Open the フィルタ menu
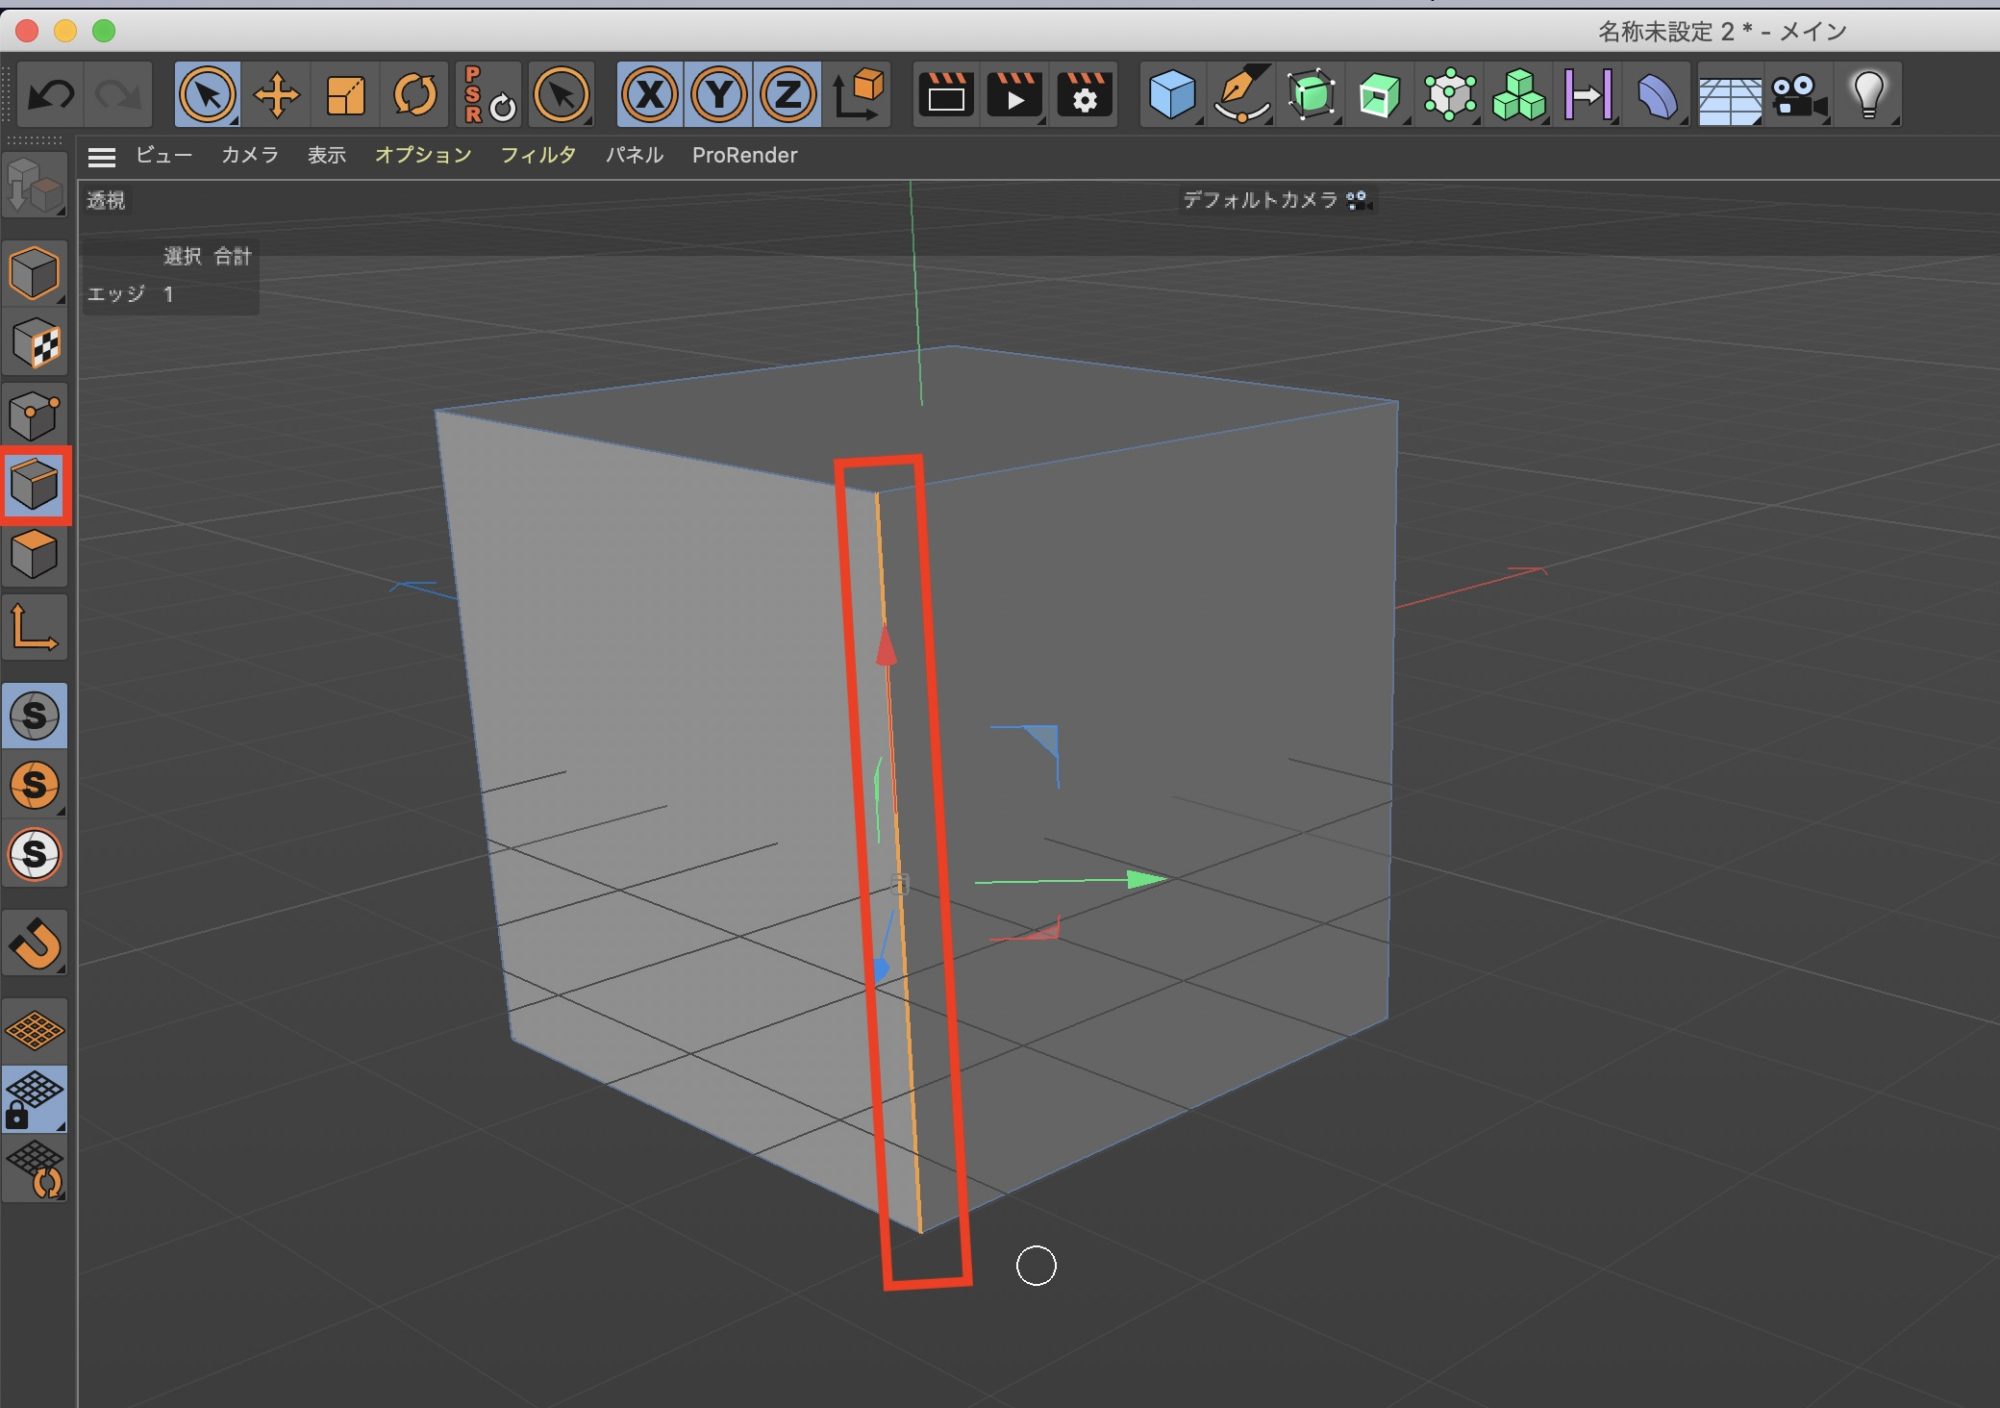Screen dimensions: 2000x1408 click(537, 155)
